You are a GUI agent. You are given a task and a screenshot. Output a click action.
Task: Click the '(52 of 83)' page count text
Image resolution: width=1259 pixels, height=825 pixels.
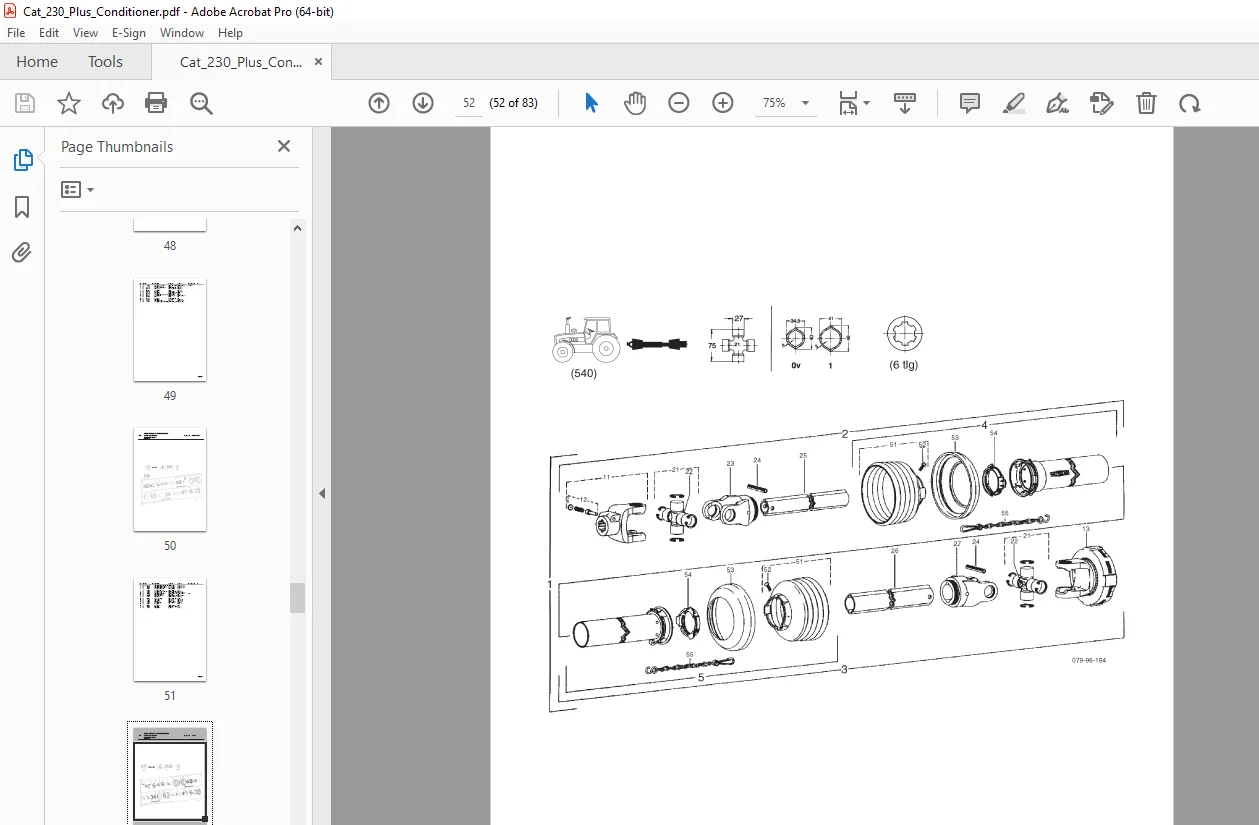(x=513, y=103)
